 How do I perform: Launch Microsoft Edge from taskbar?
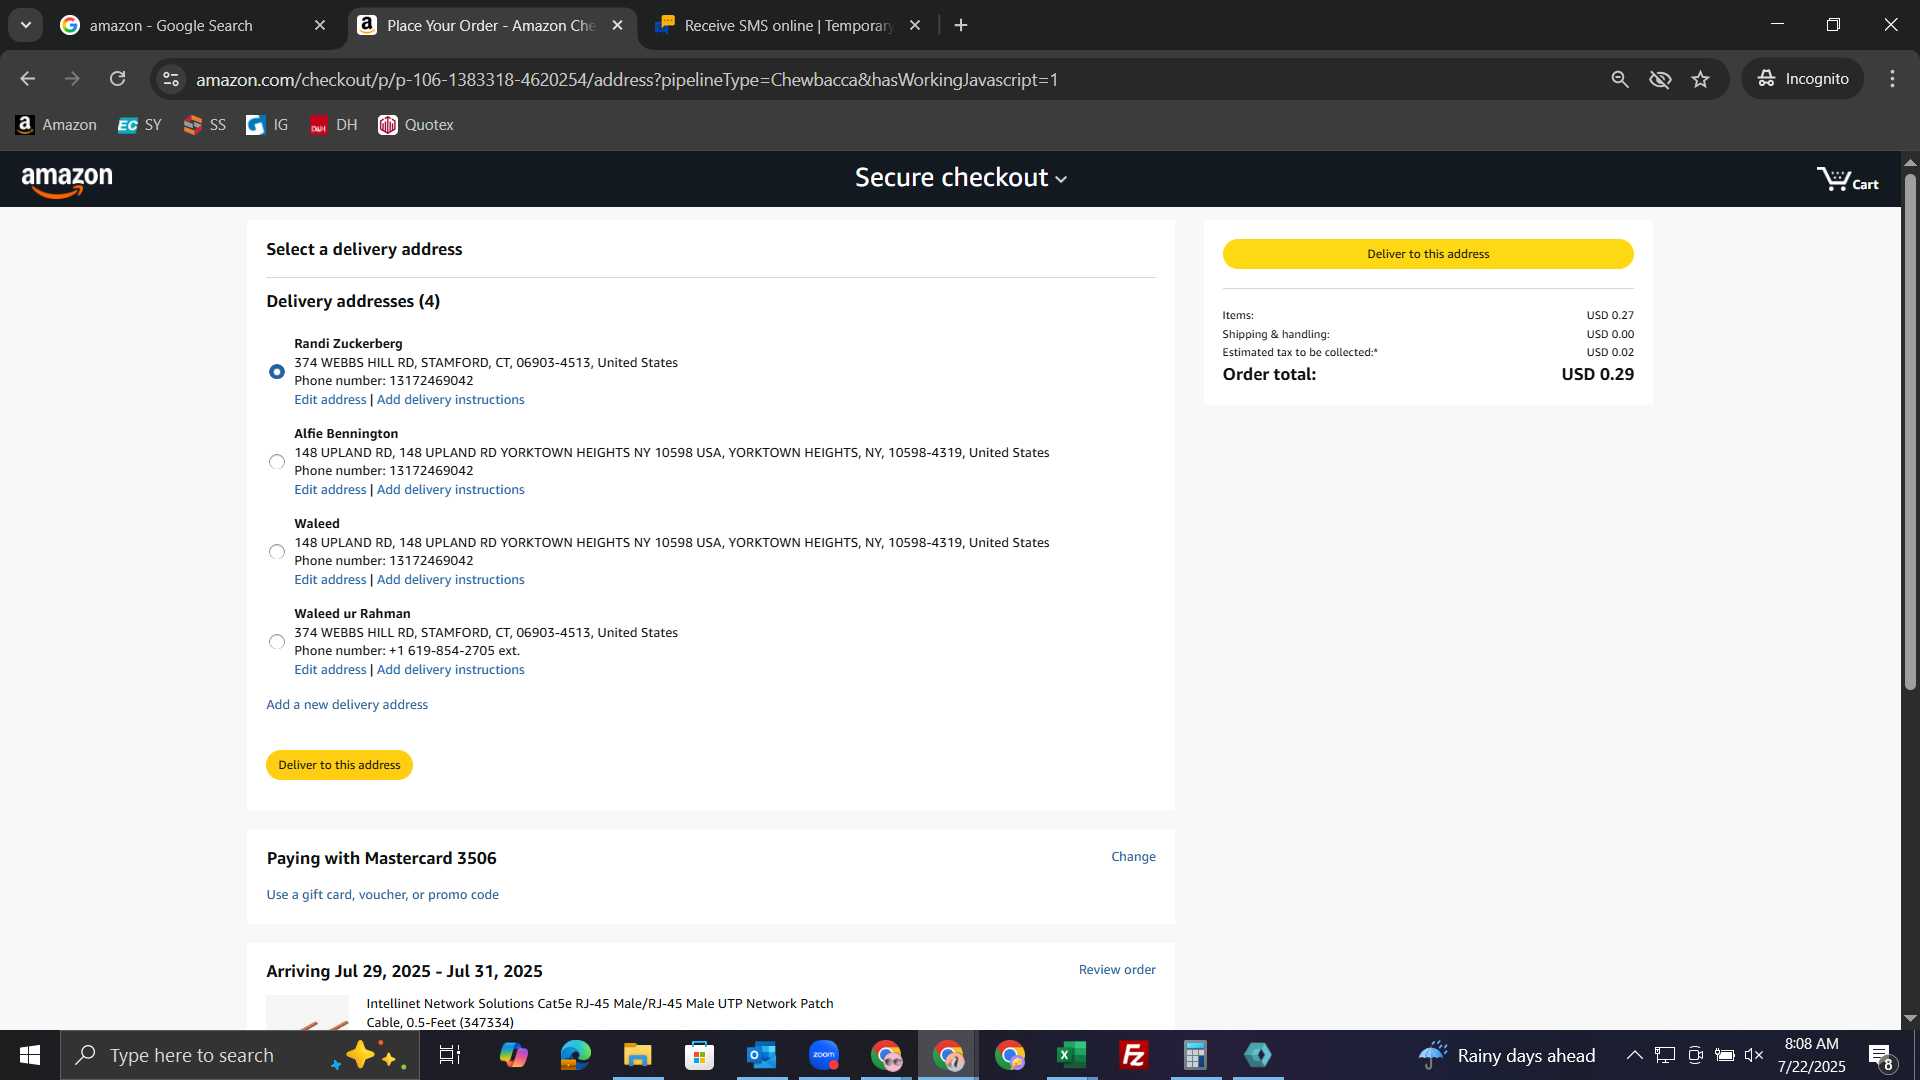pyautogui.click(x=576, y=1055)
